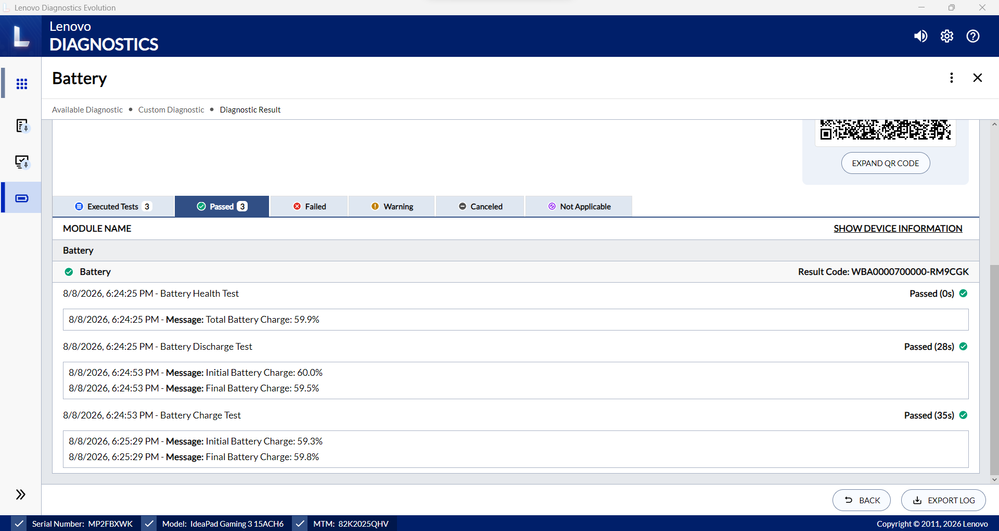Viewport: 999px width, 531px height.
Task: Toggle Serial Number checkmark in status bar
Action: point(18,523)
